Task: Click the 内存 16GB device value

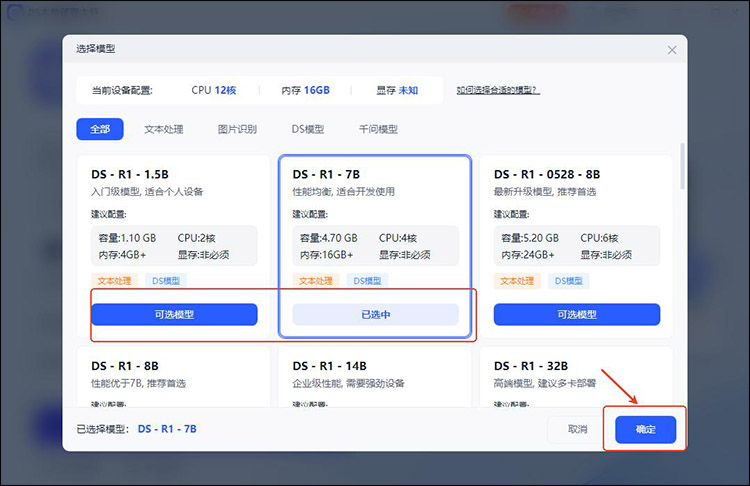Action: coord(305,90)
